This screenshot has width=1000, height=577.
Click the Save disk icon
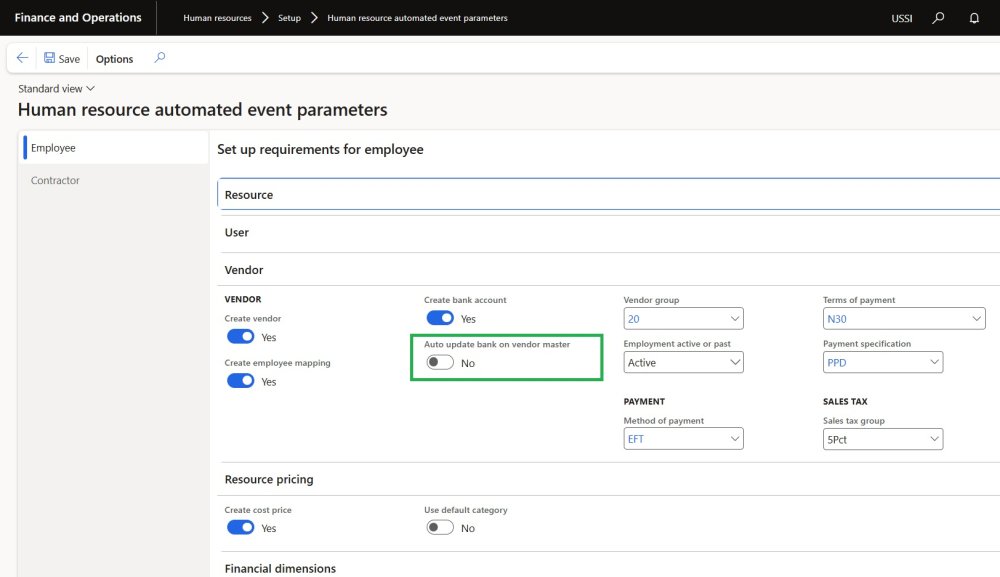[50, 59]
